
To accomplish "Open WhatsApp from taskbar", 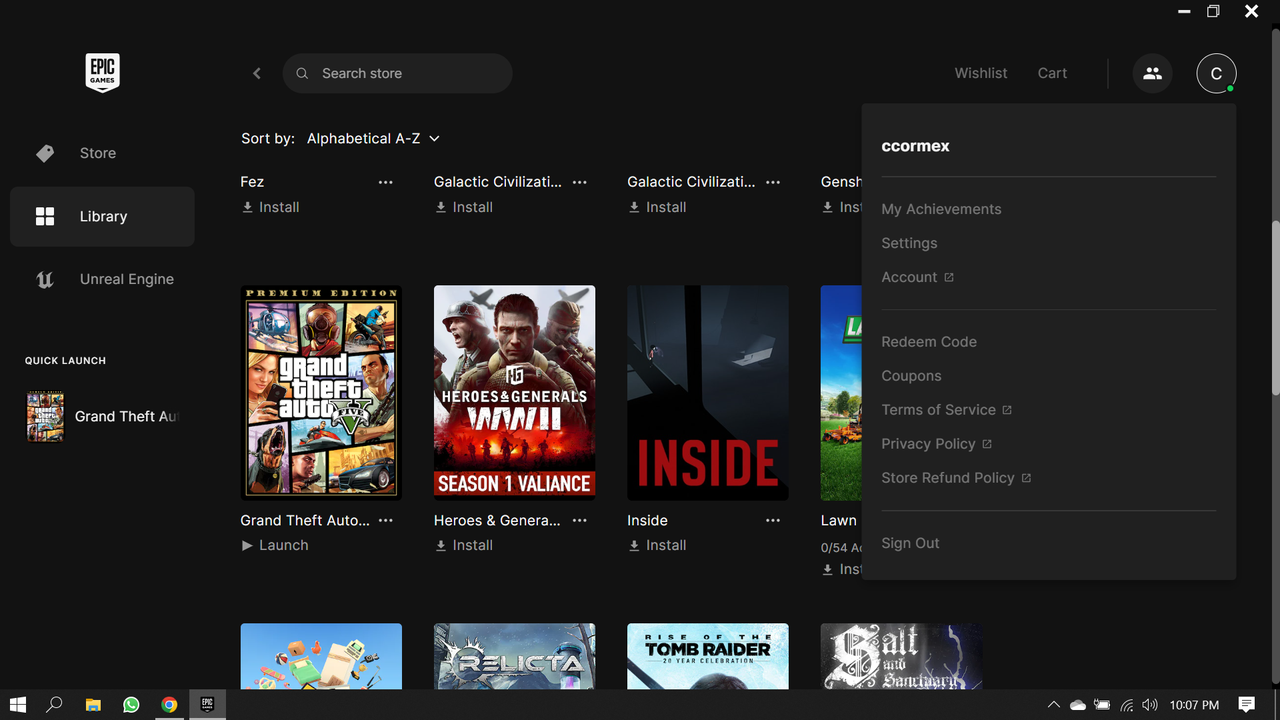I will (x=131, y=705).
